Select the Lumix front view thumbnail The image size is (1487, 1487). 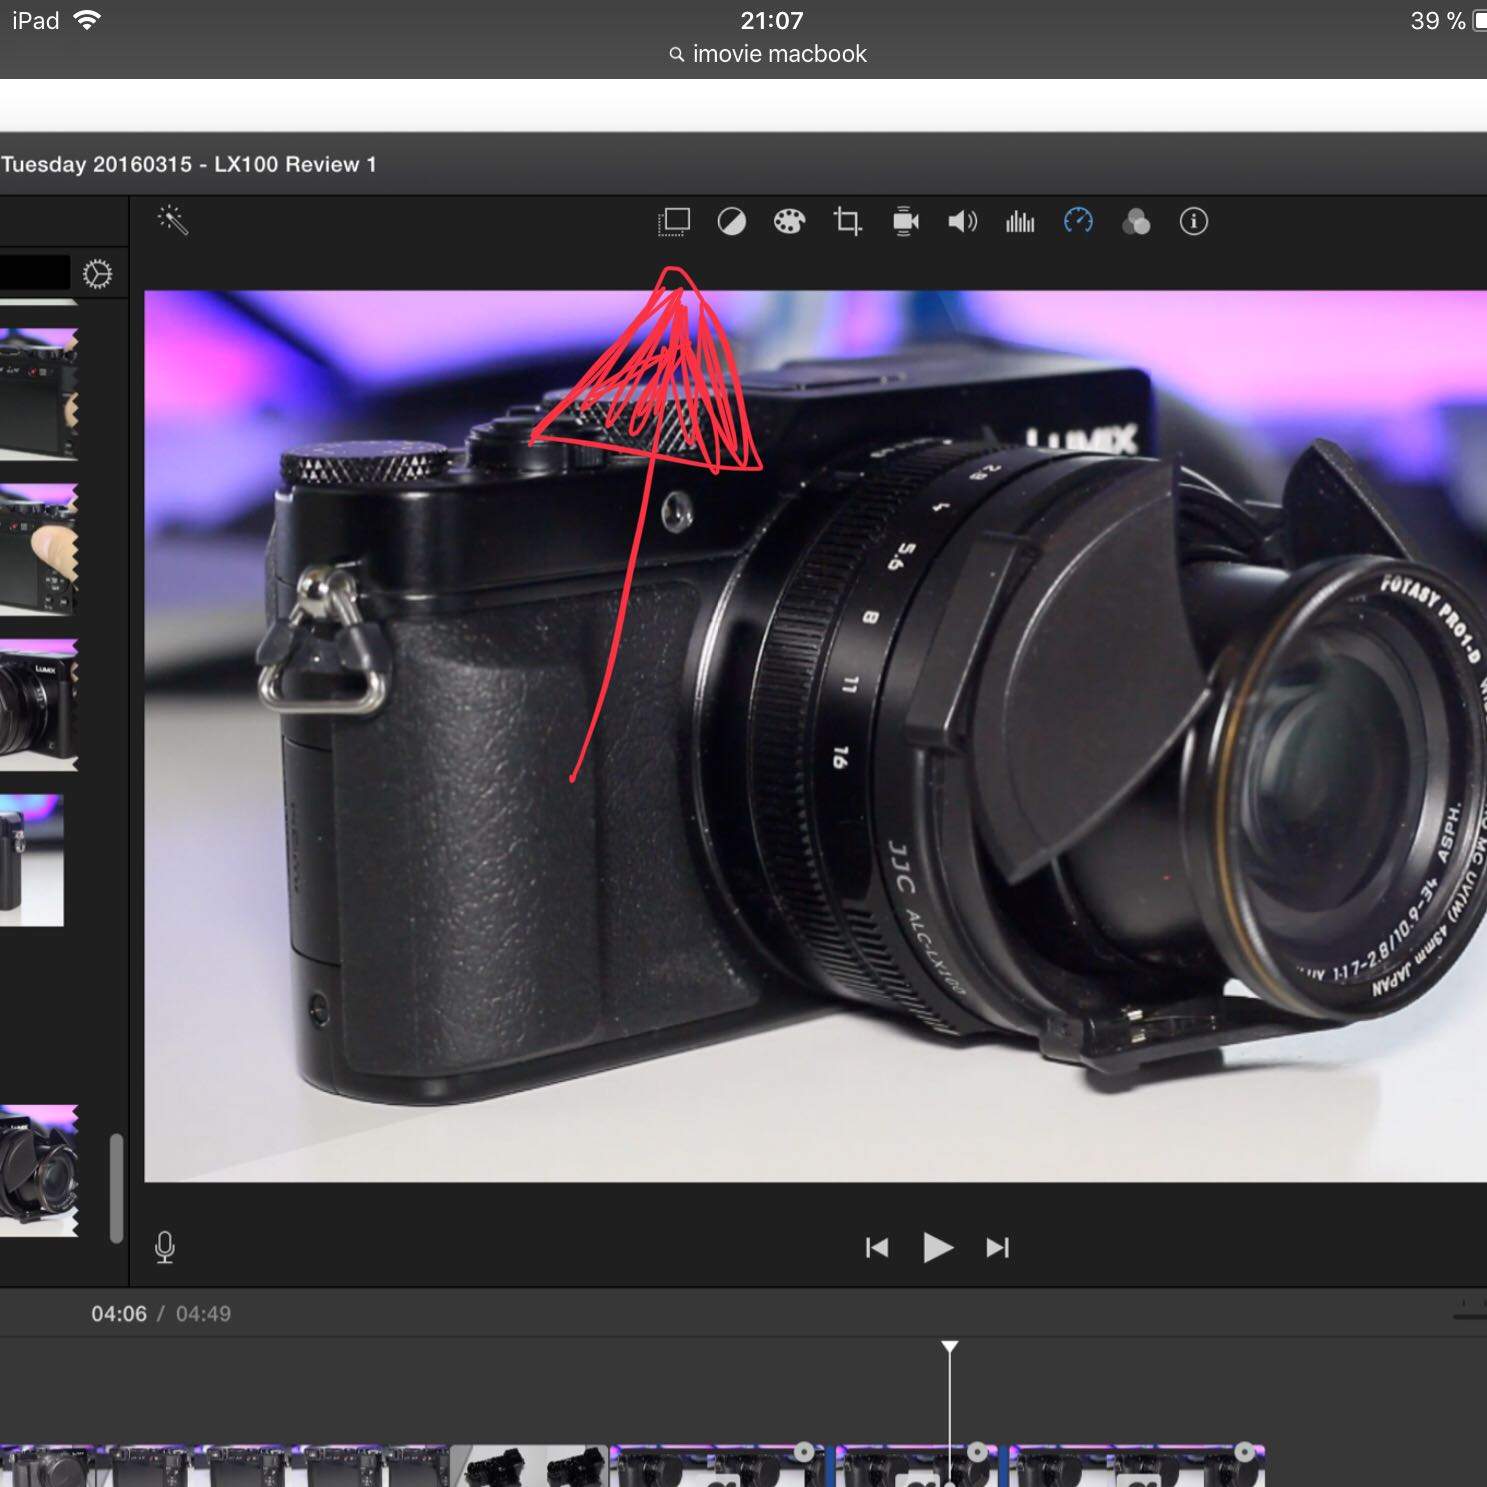[x=38, y=705]
